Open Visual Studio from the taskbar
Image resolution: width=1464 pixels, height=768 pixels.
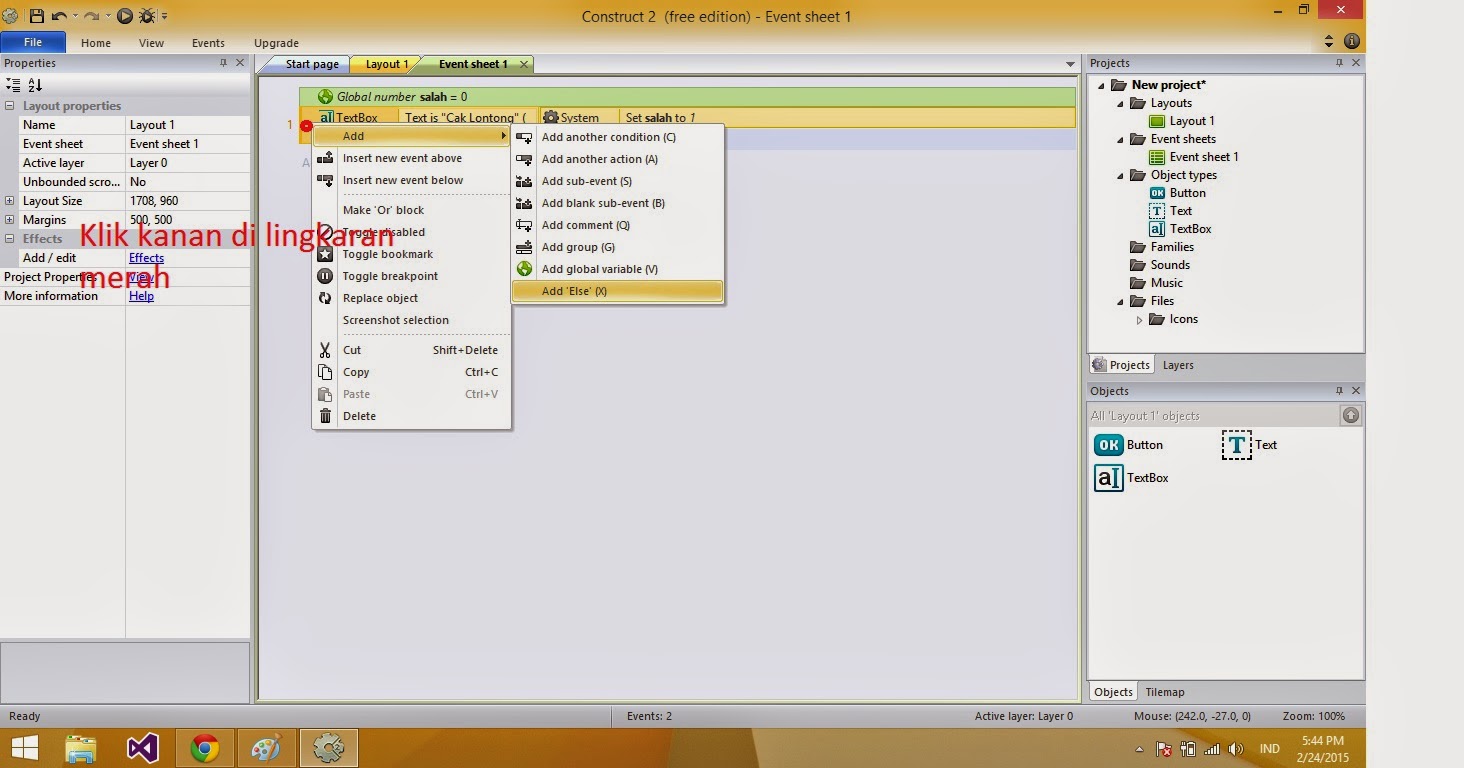pyautogui.click(x=143, y=748)
